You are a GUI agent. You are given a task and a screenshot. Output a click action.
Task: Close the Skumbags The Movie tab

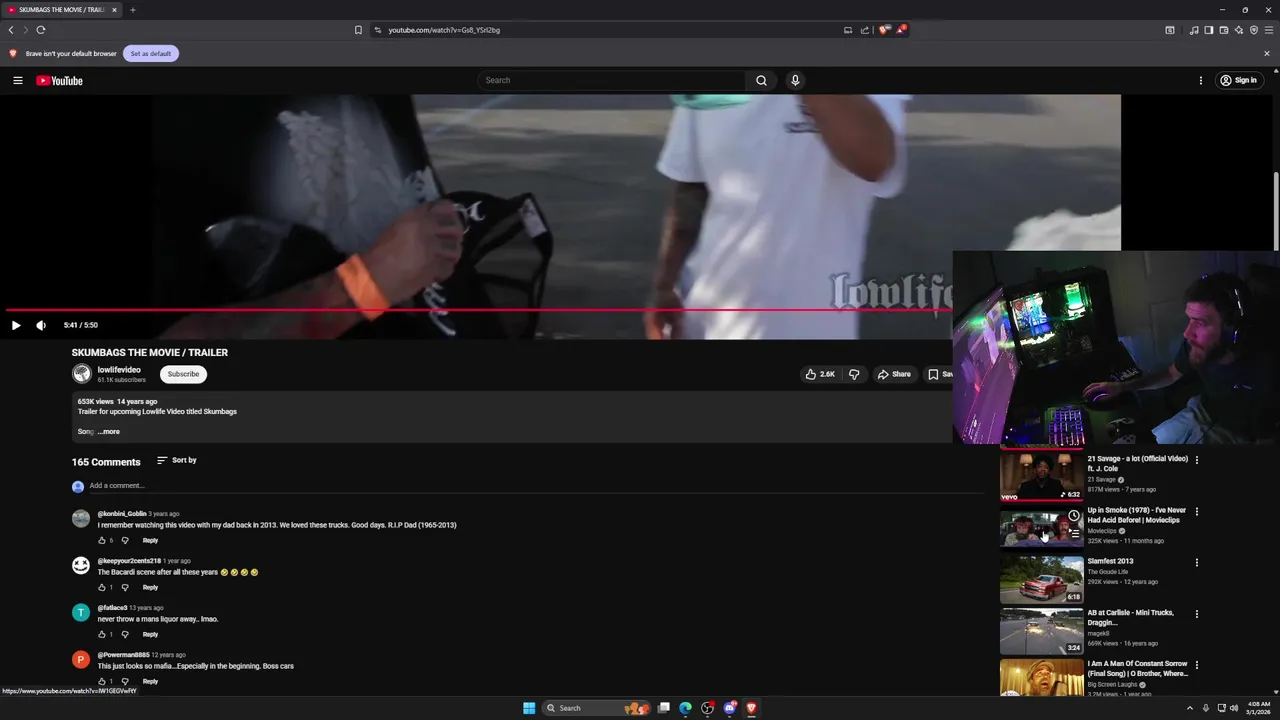(x=114, y=10)
